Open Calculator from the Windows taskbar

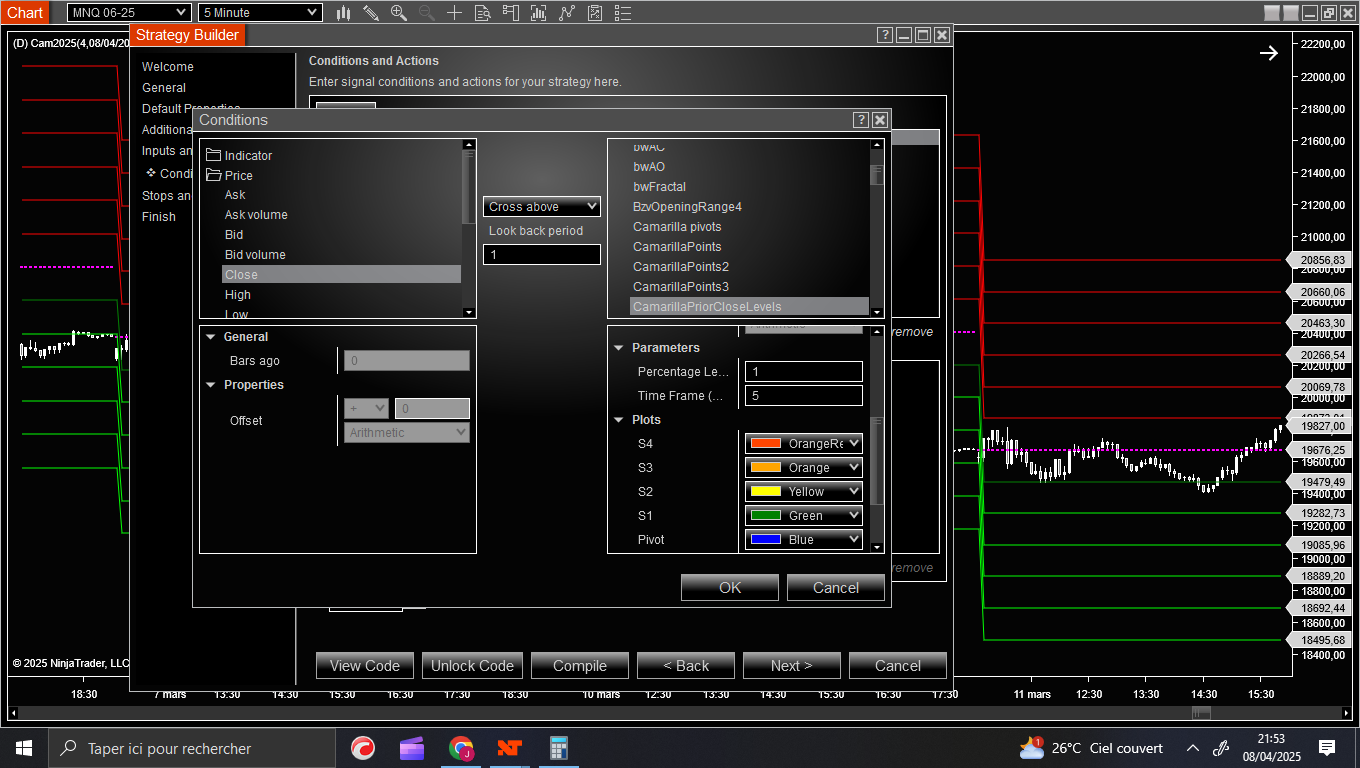559,748
